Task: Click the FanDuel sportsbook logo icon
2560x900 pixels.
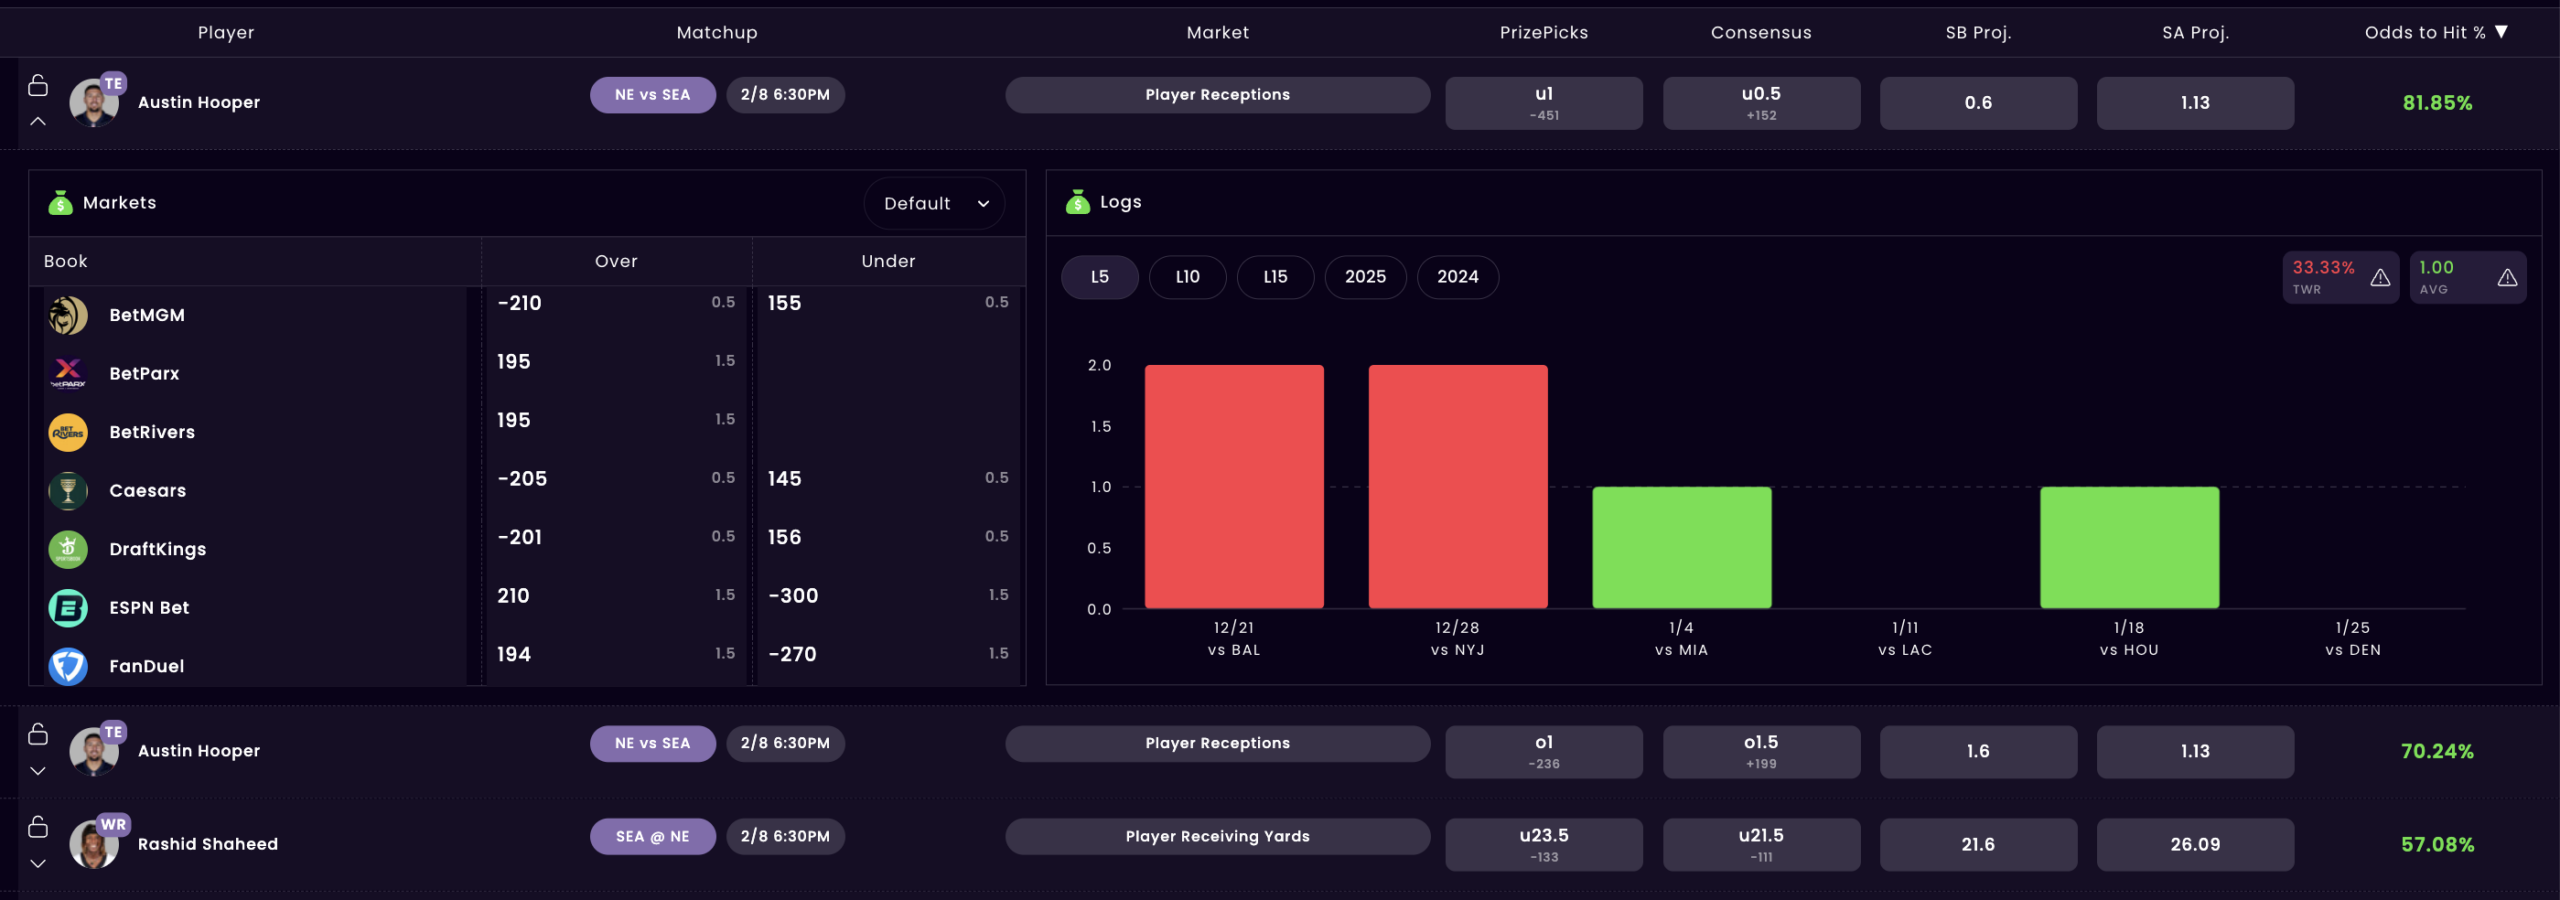Action: pos(68,666)
